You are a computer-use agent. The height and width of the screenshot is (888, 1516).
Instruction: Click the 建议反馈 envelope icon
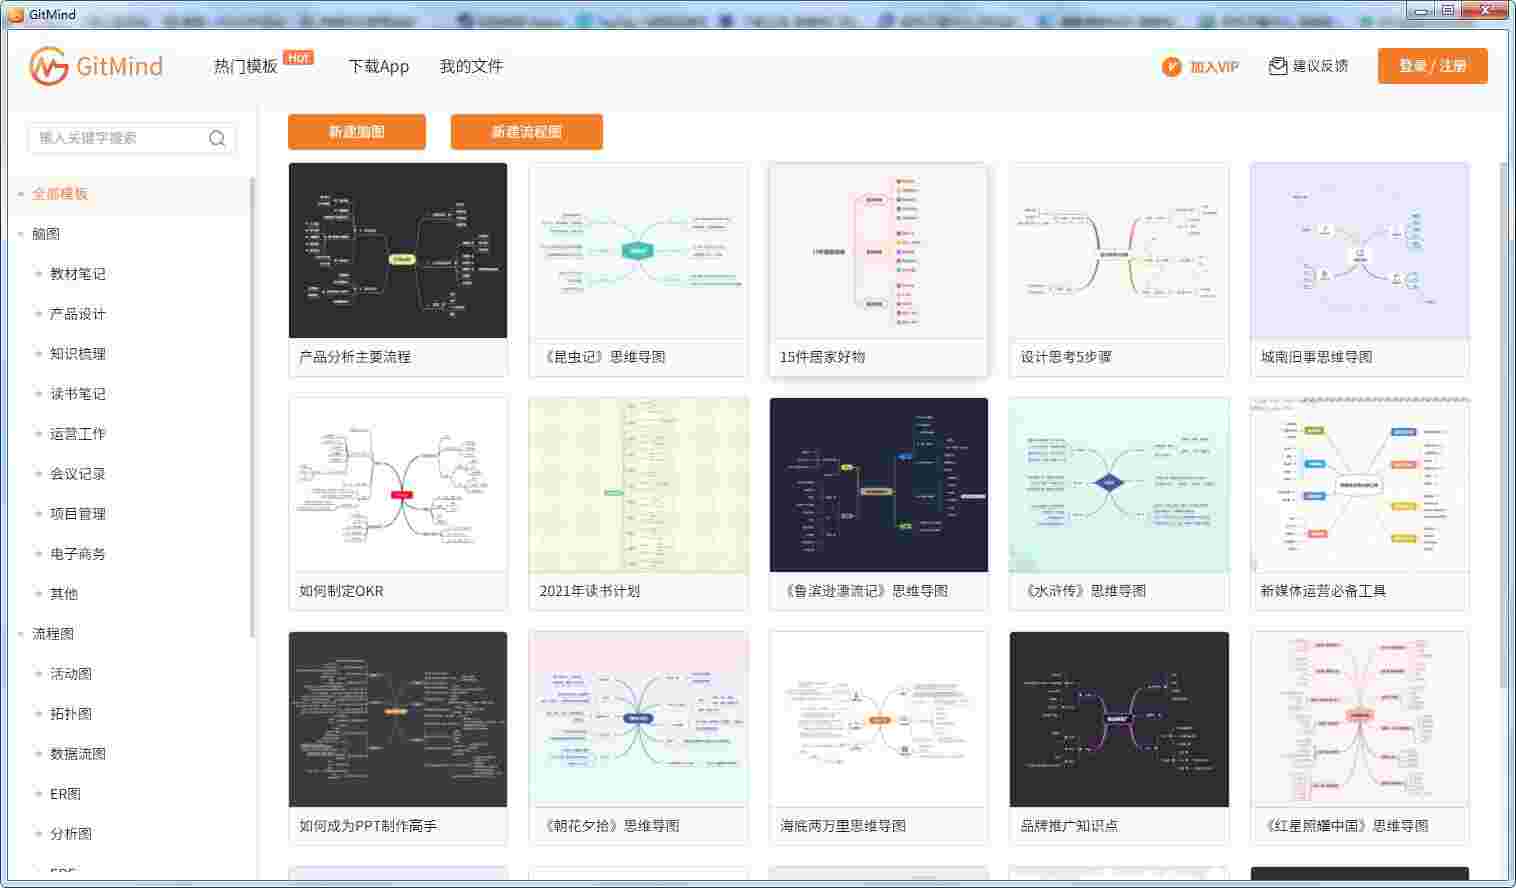pos(1277,65)
